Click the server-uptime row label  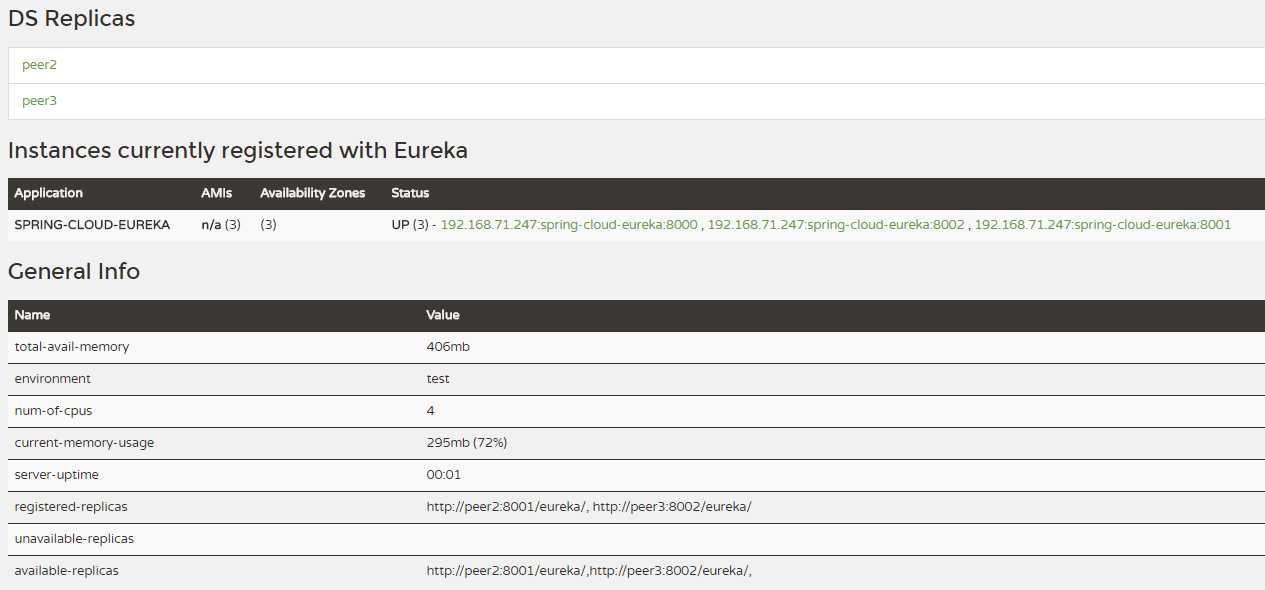[57, 475]
